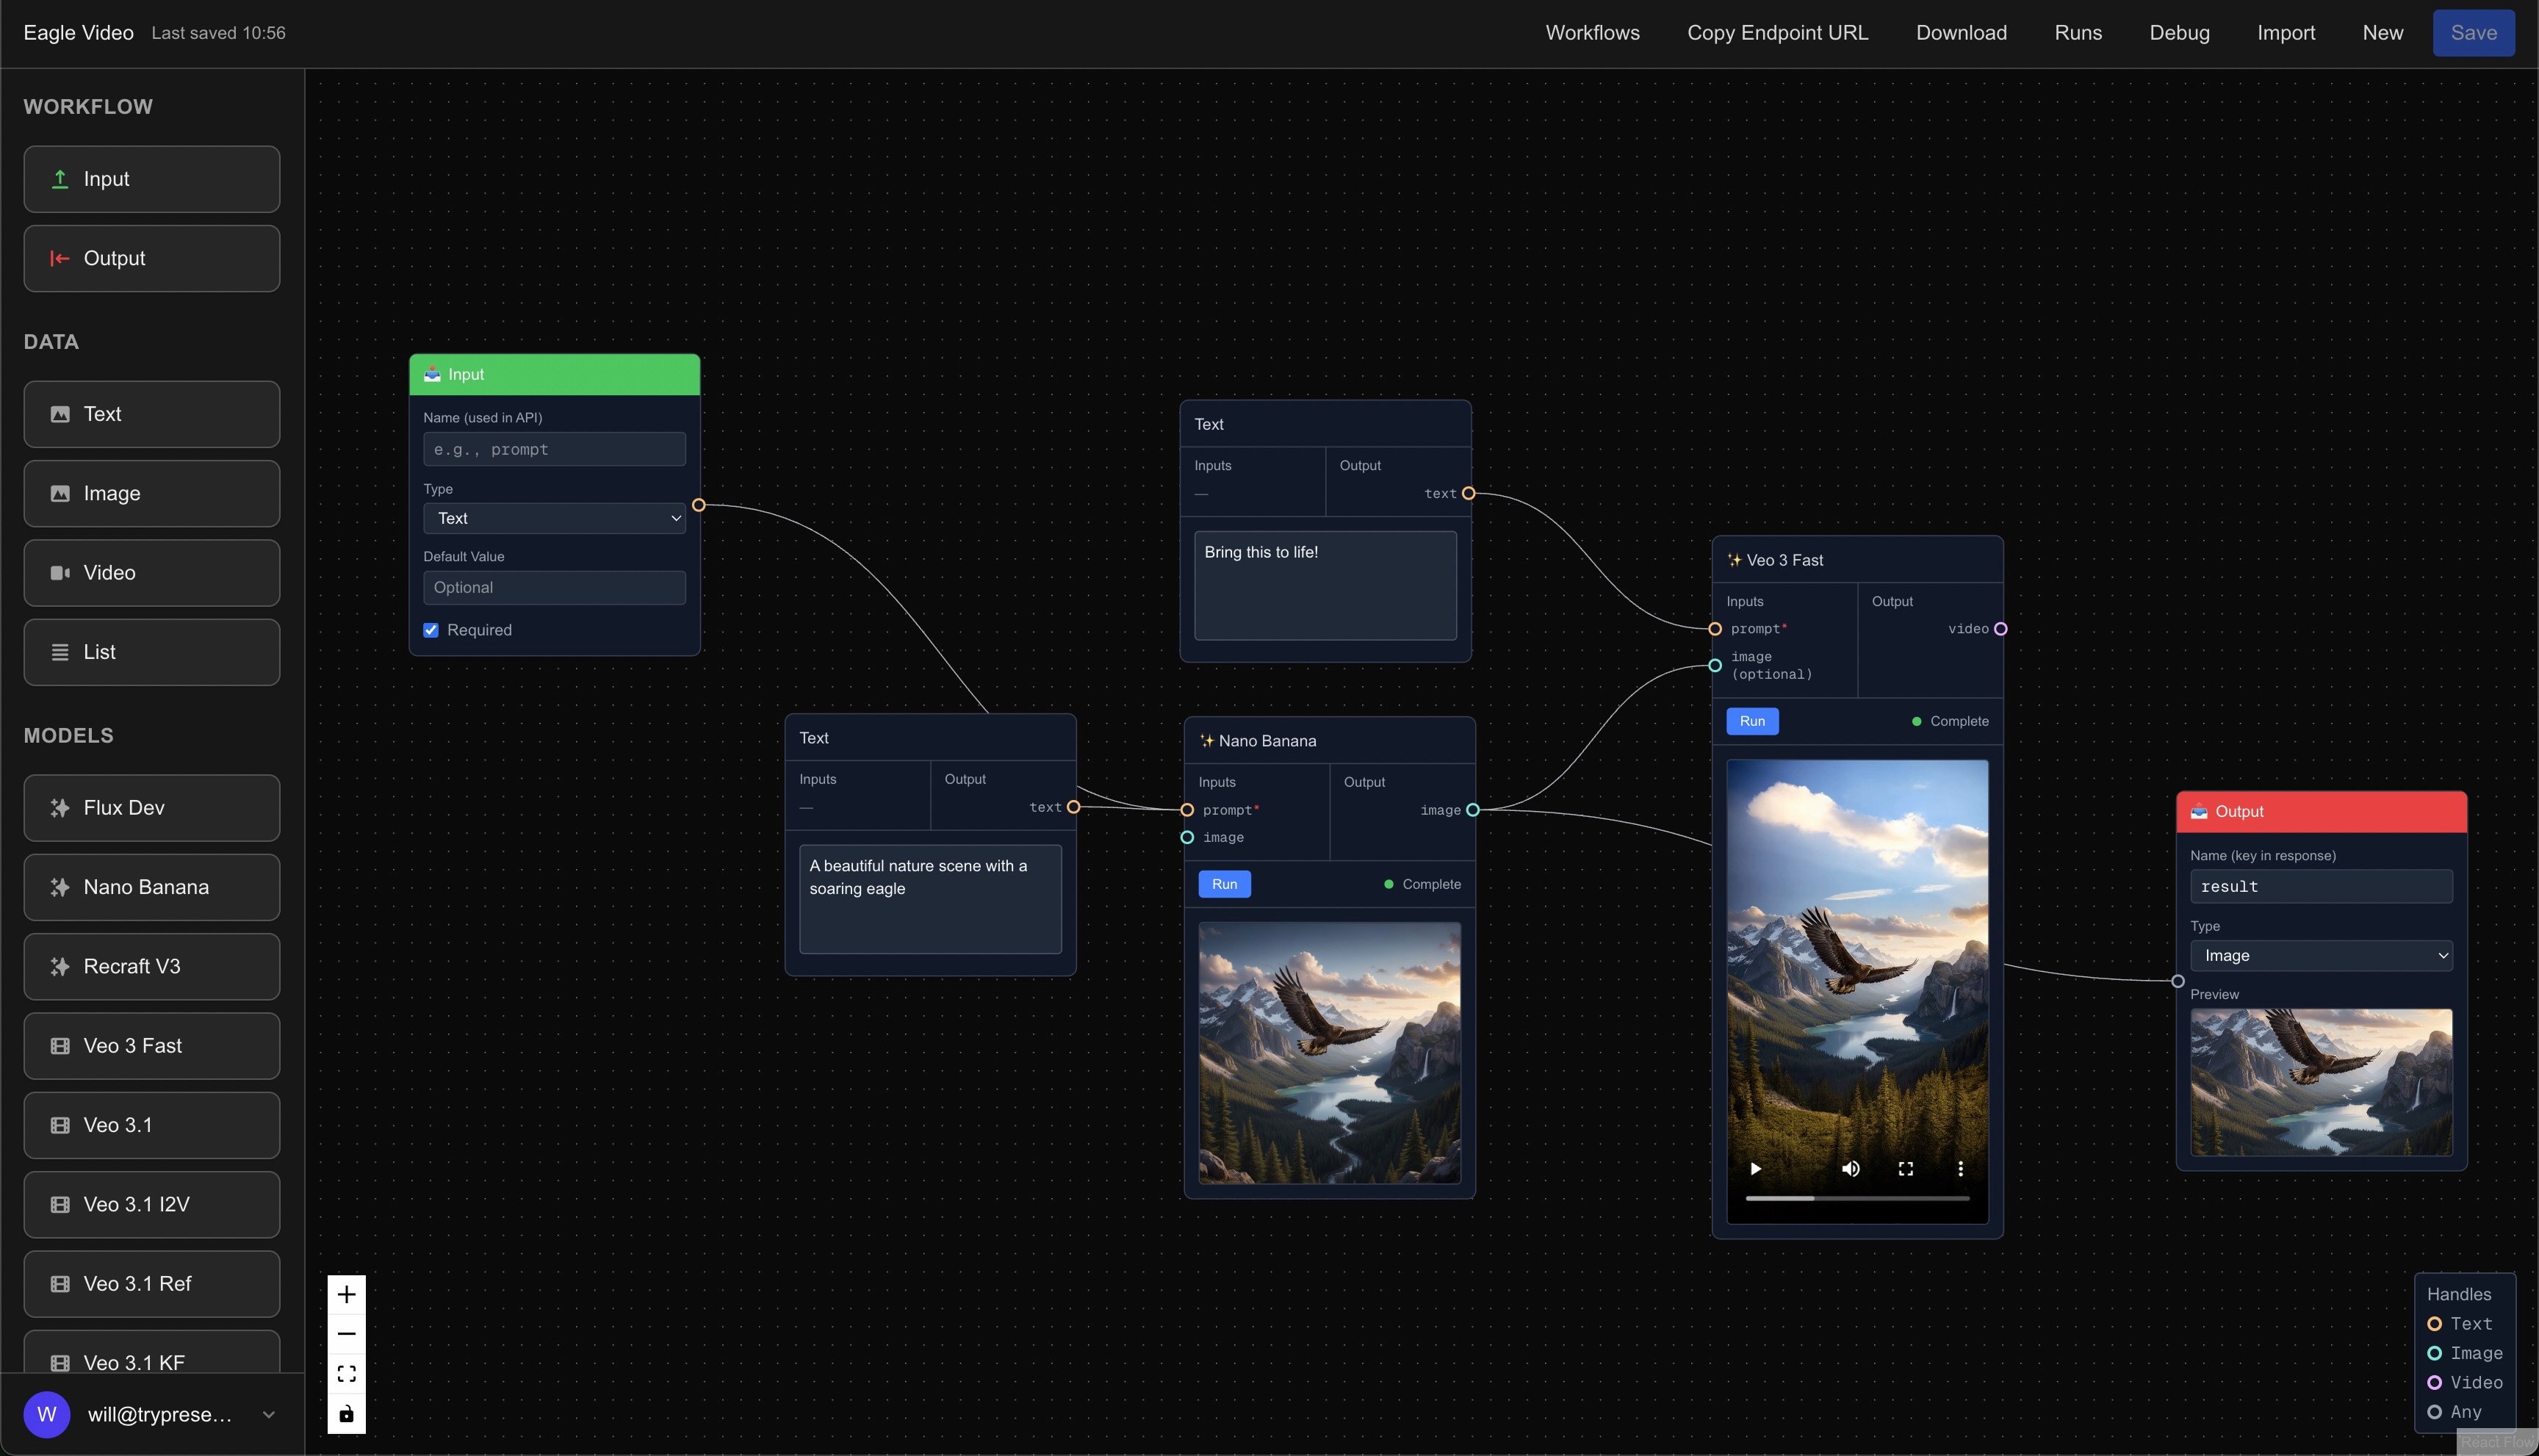
Task: Uncheck the Required checkbox
Action: click(431, 630)
